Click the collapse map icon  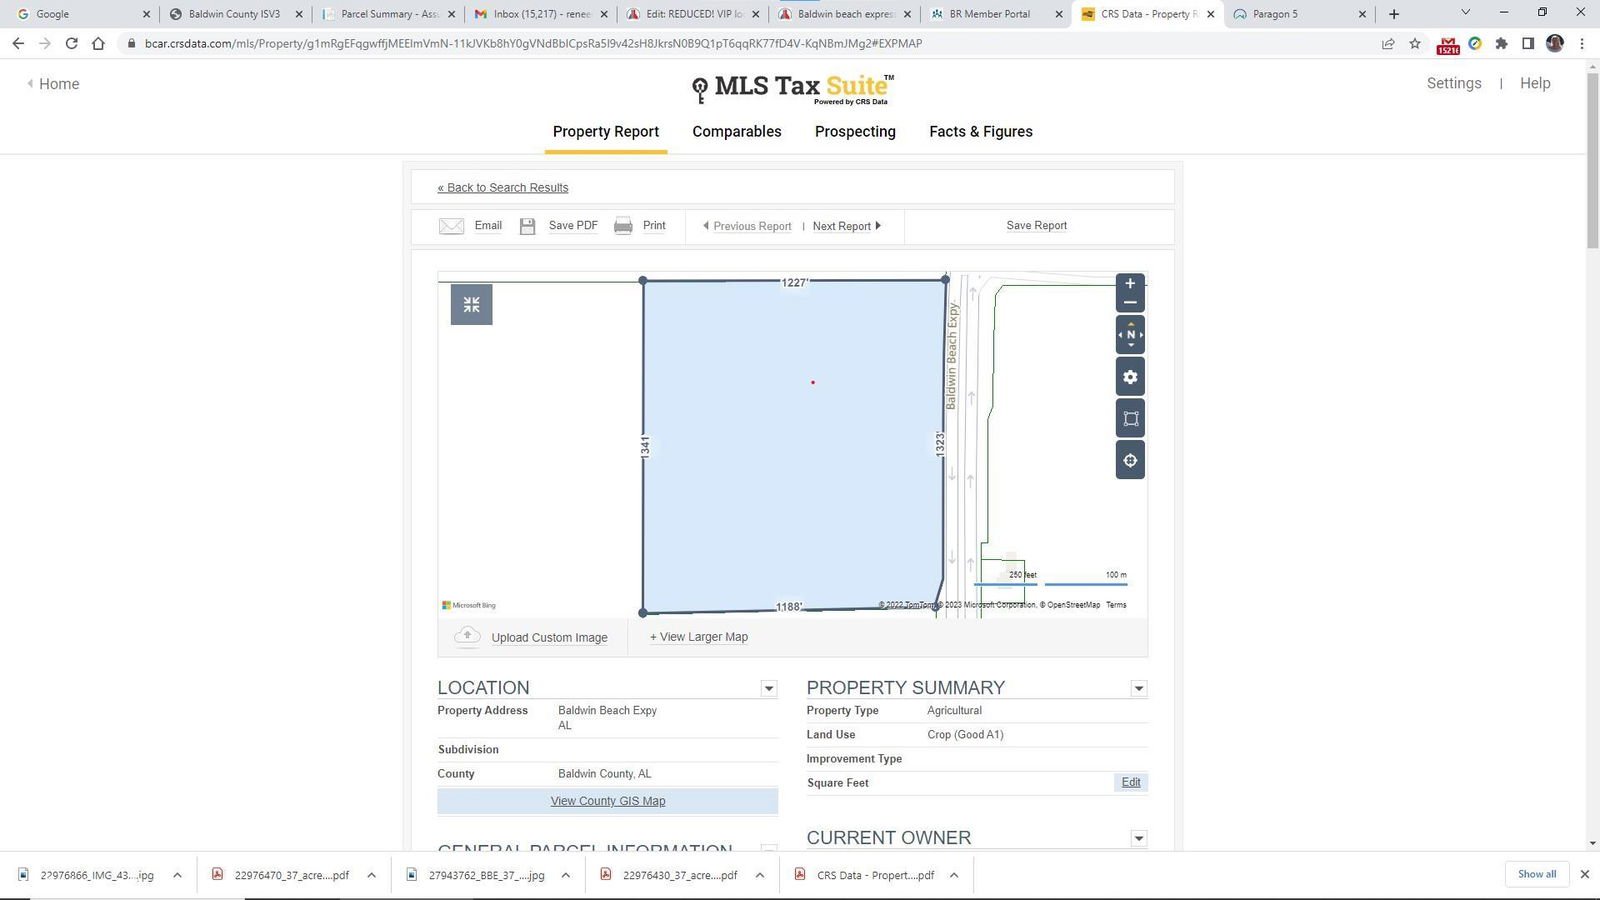(471, 305)
